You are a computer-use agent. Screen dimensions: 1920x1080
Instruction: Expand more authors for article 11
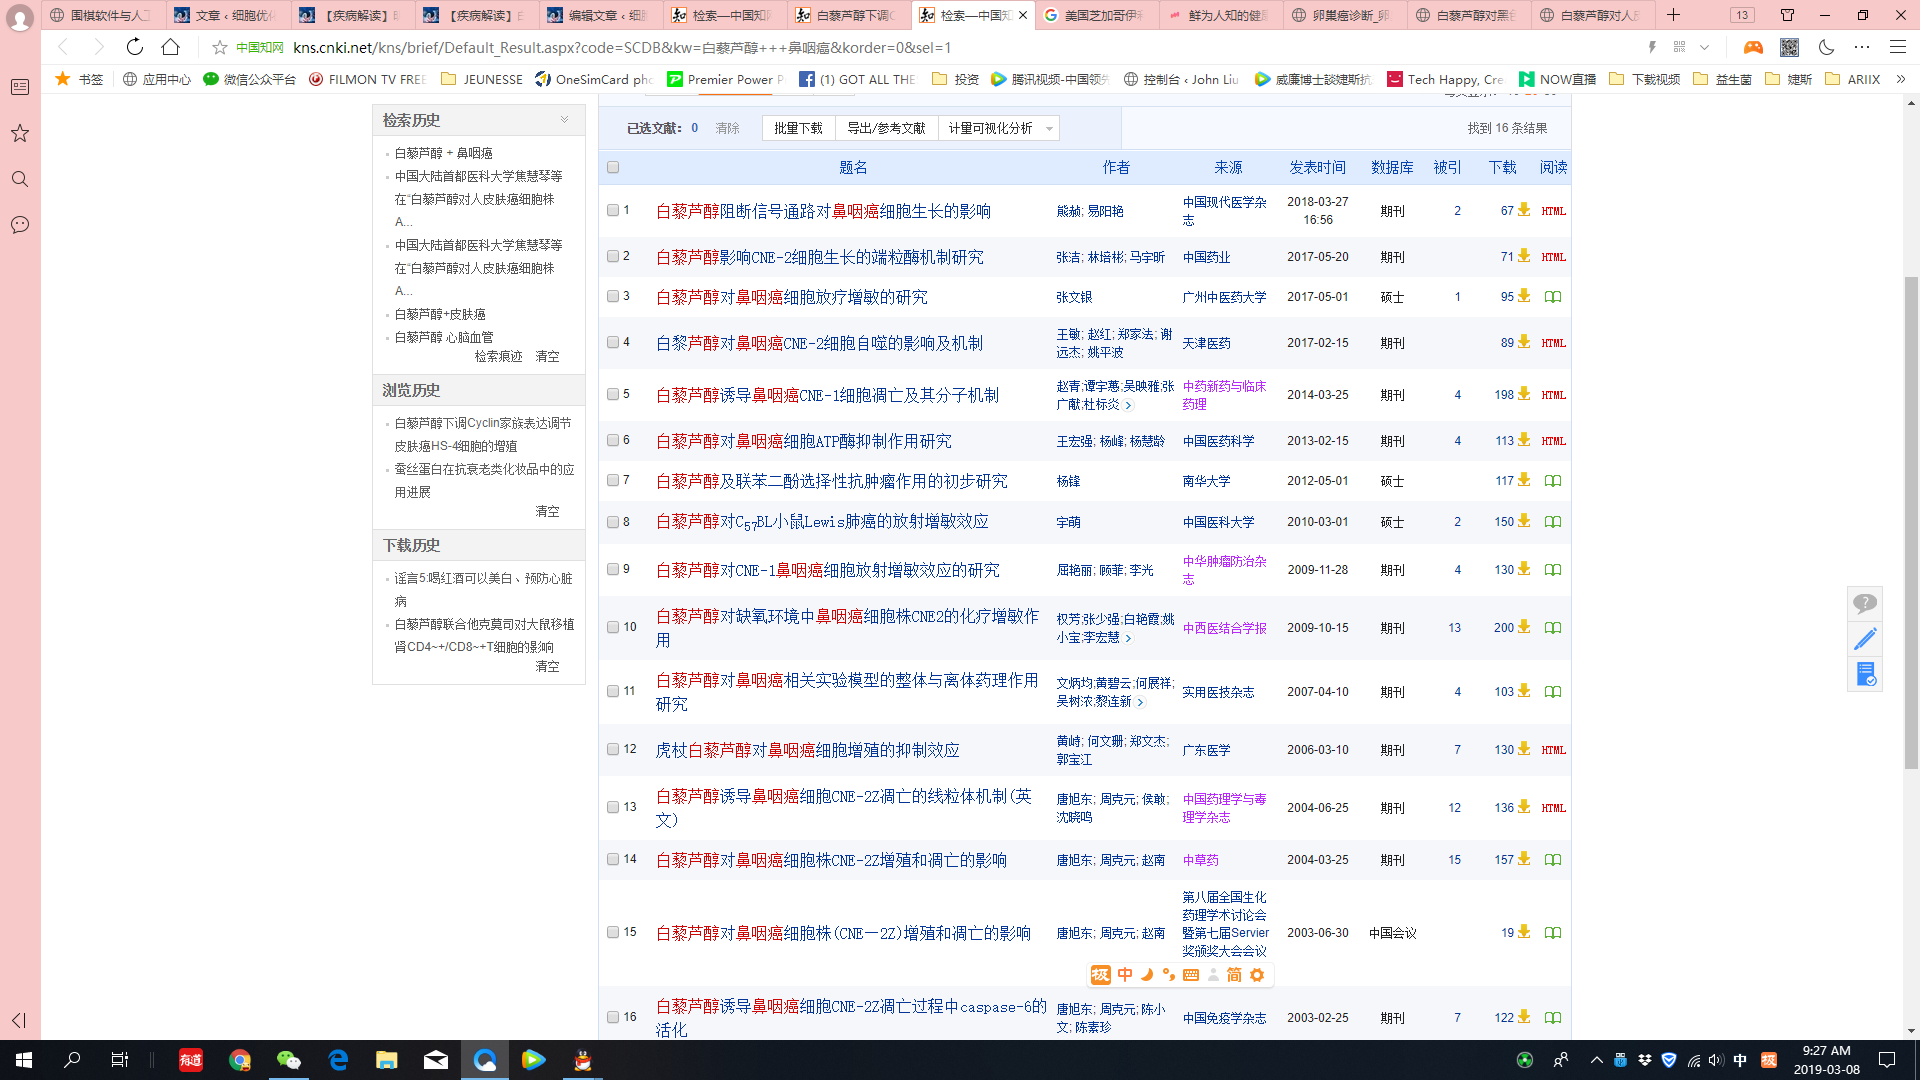coord(1140,702)
